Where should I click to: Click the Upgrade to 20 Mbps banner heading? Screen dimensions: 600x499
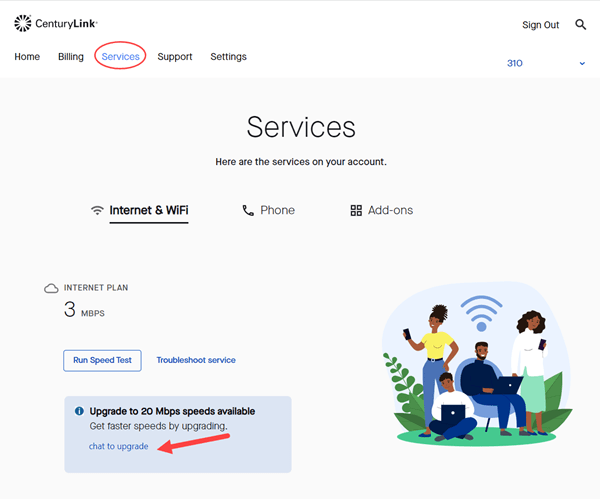172,411
